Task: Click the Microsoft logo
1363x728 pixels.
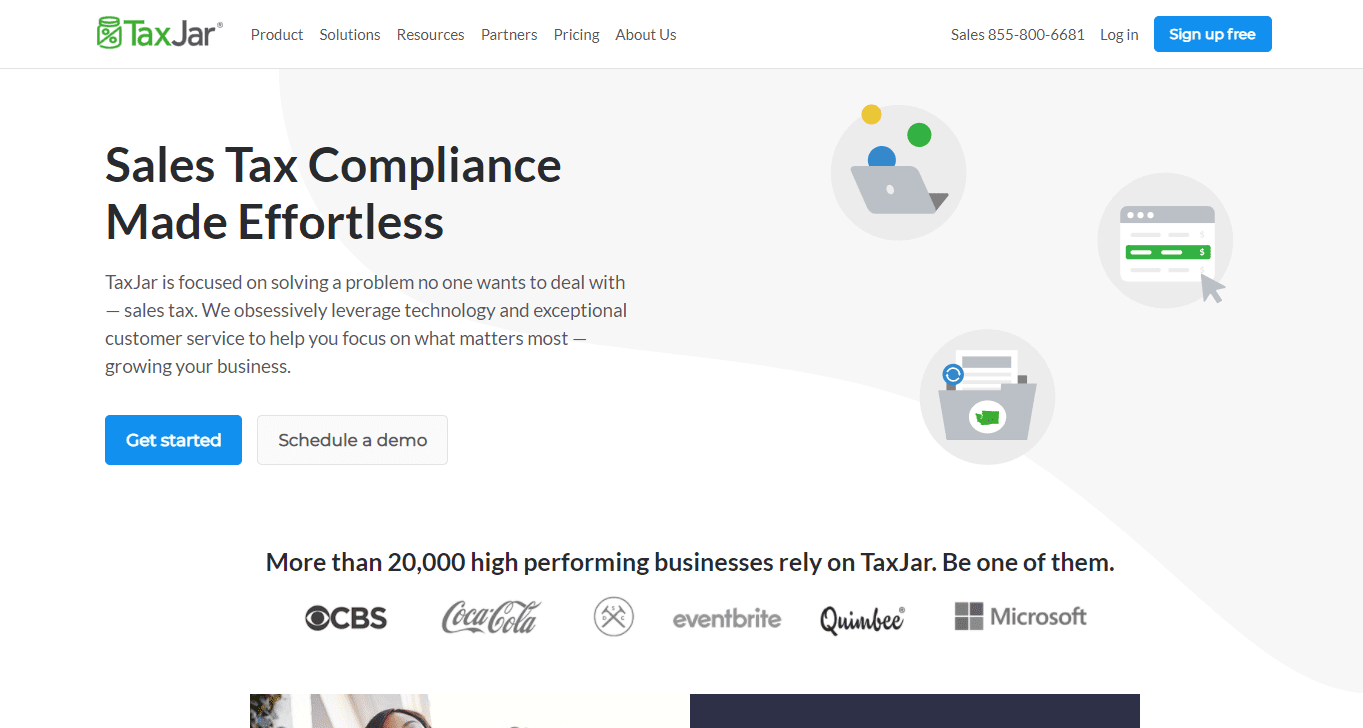Action: tap(1020, 616)
